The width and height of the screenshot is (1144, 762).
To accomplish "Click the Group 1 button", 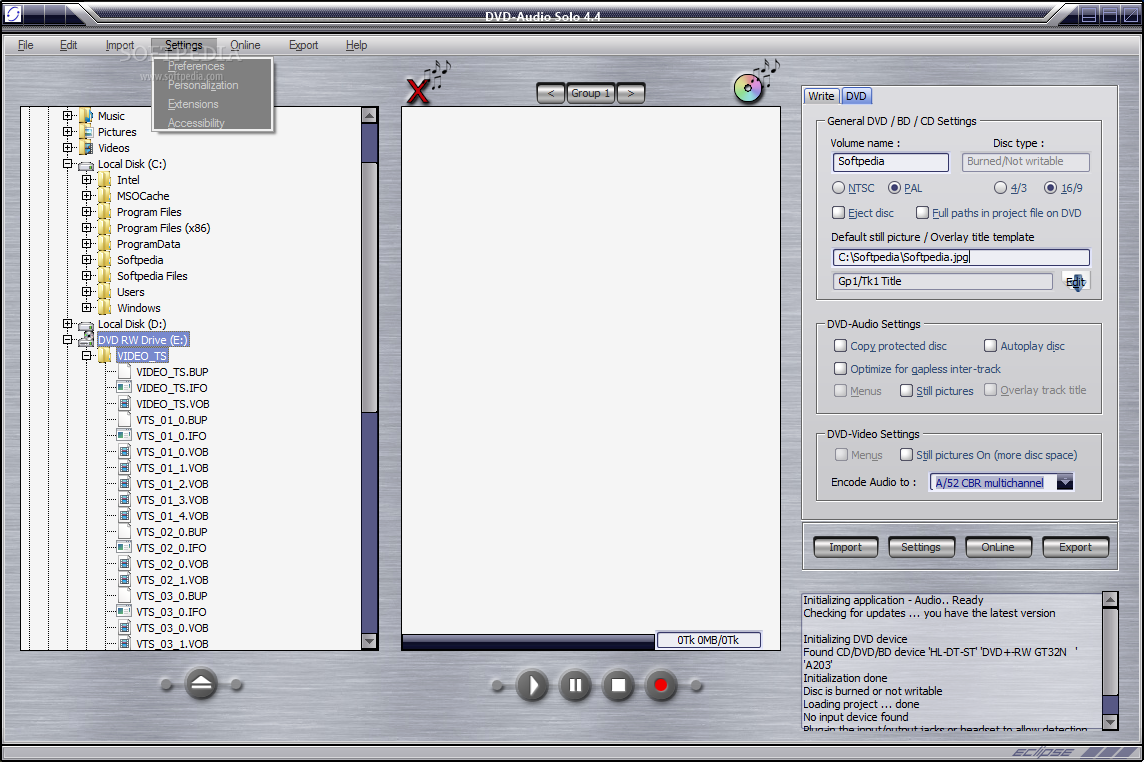I will [x=591, y=93].
